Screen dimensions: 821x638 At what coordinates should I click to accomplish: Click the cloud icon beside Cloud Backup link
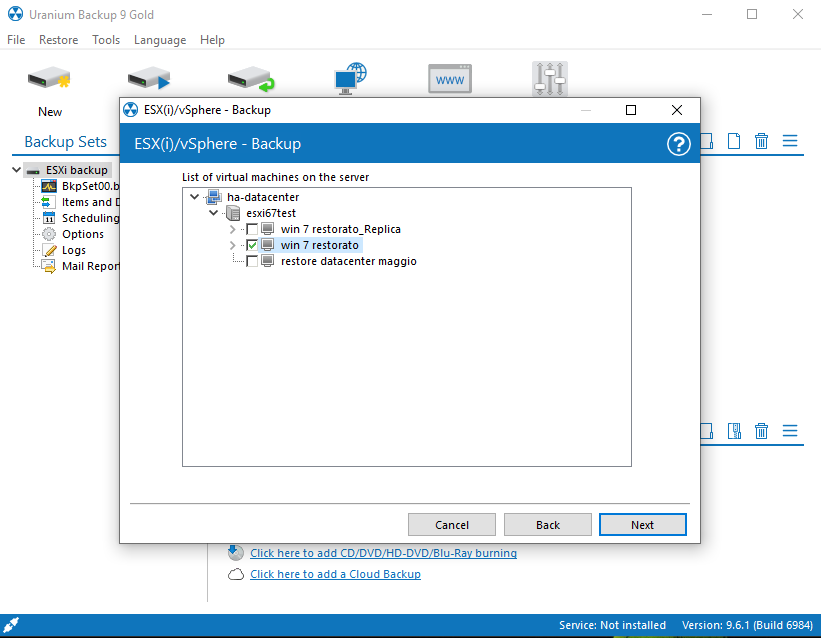(236, 574)
